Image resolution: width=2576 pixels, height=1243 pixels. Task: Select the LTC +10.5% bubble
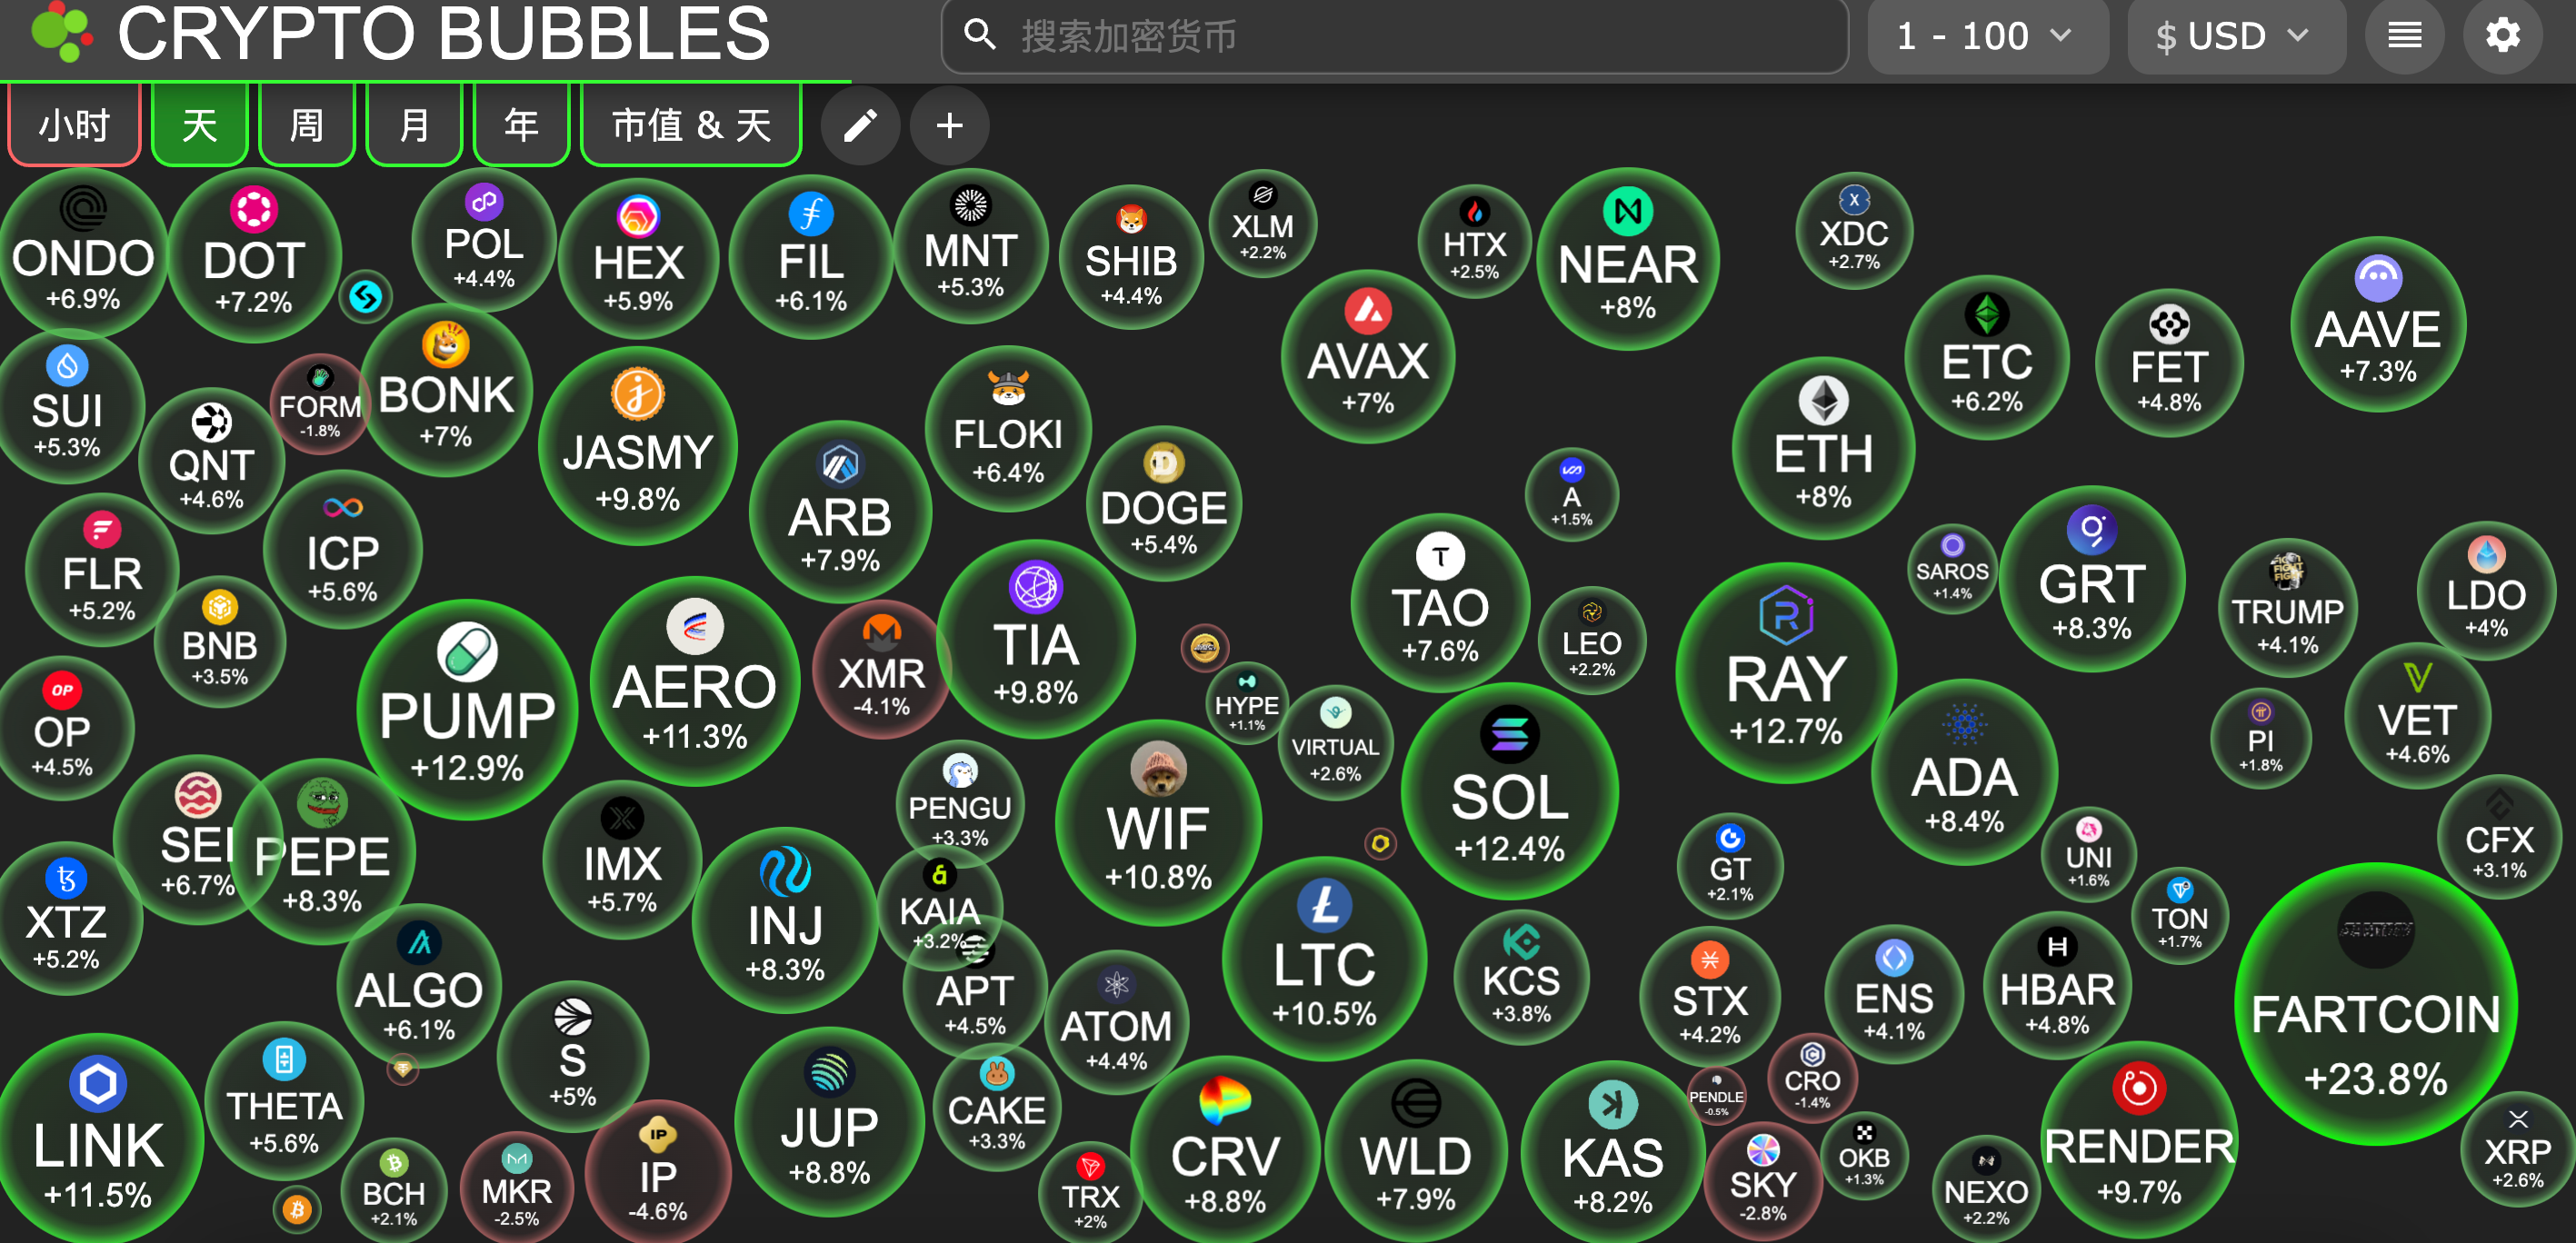[x=1324, y=959]
